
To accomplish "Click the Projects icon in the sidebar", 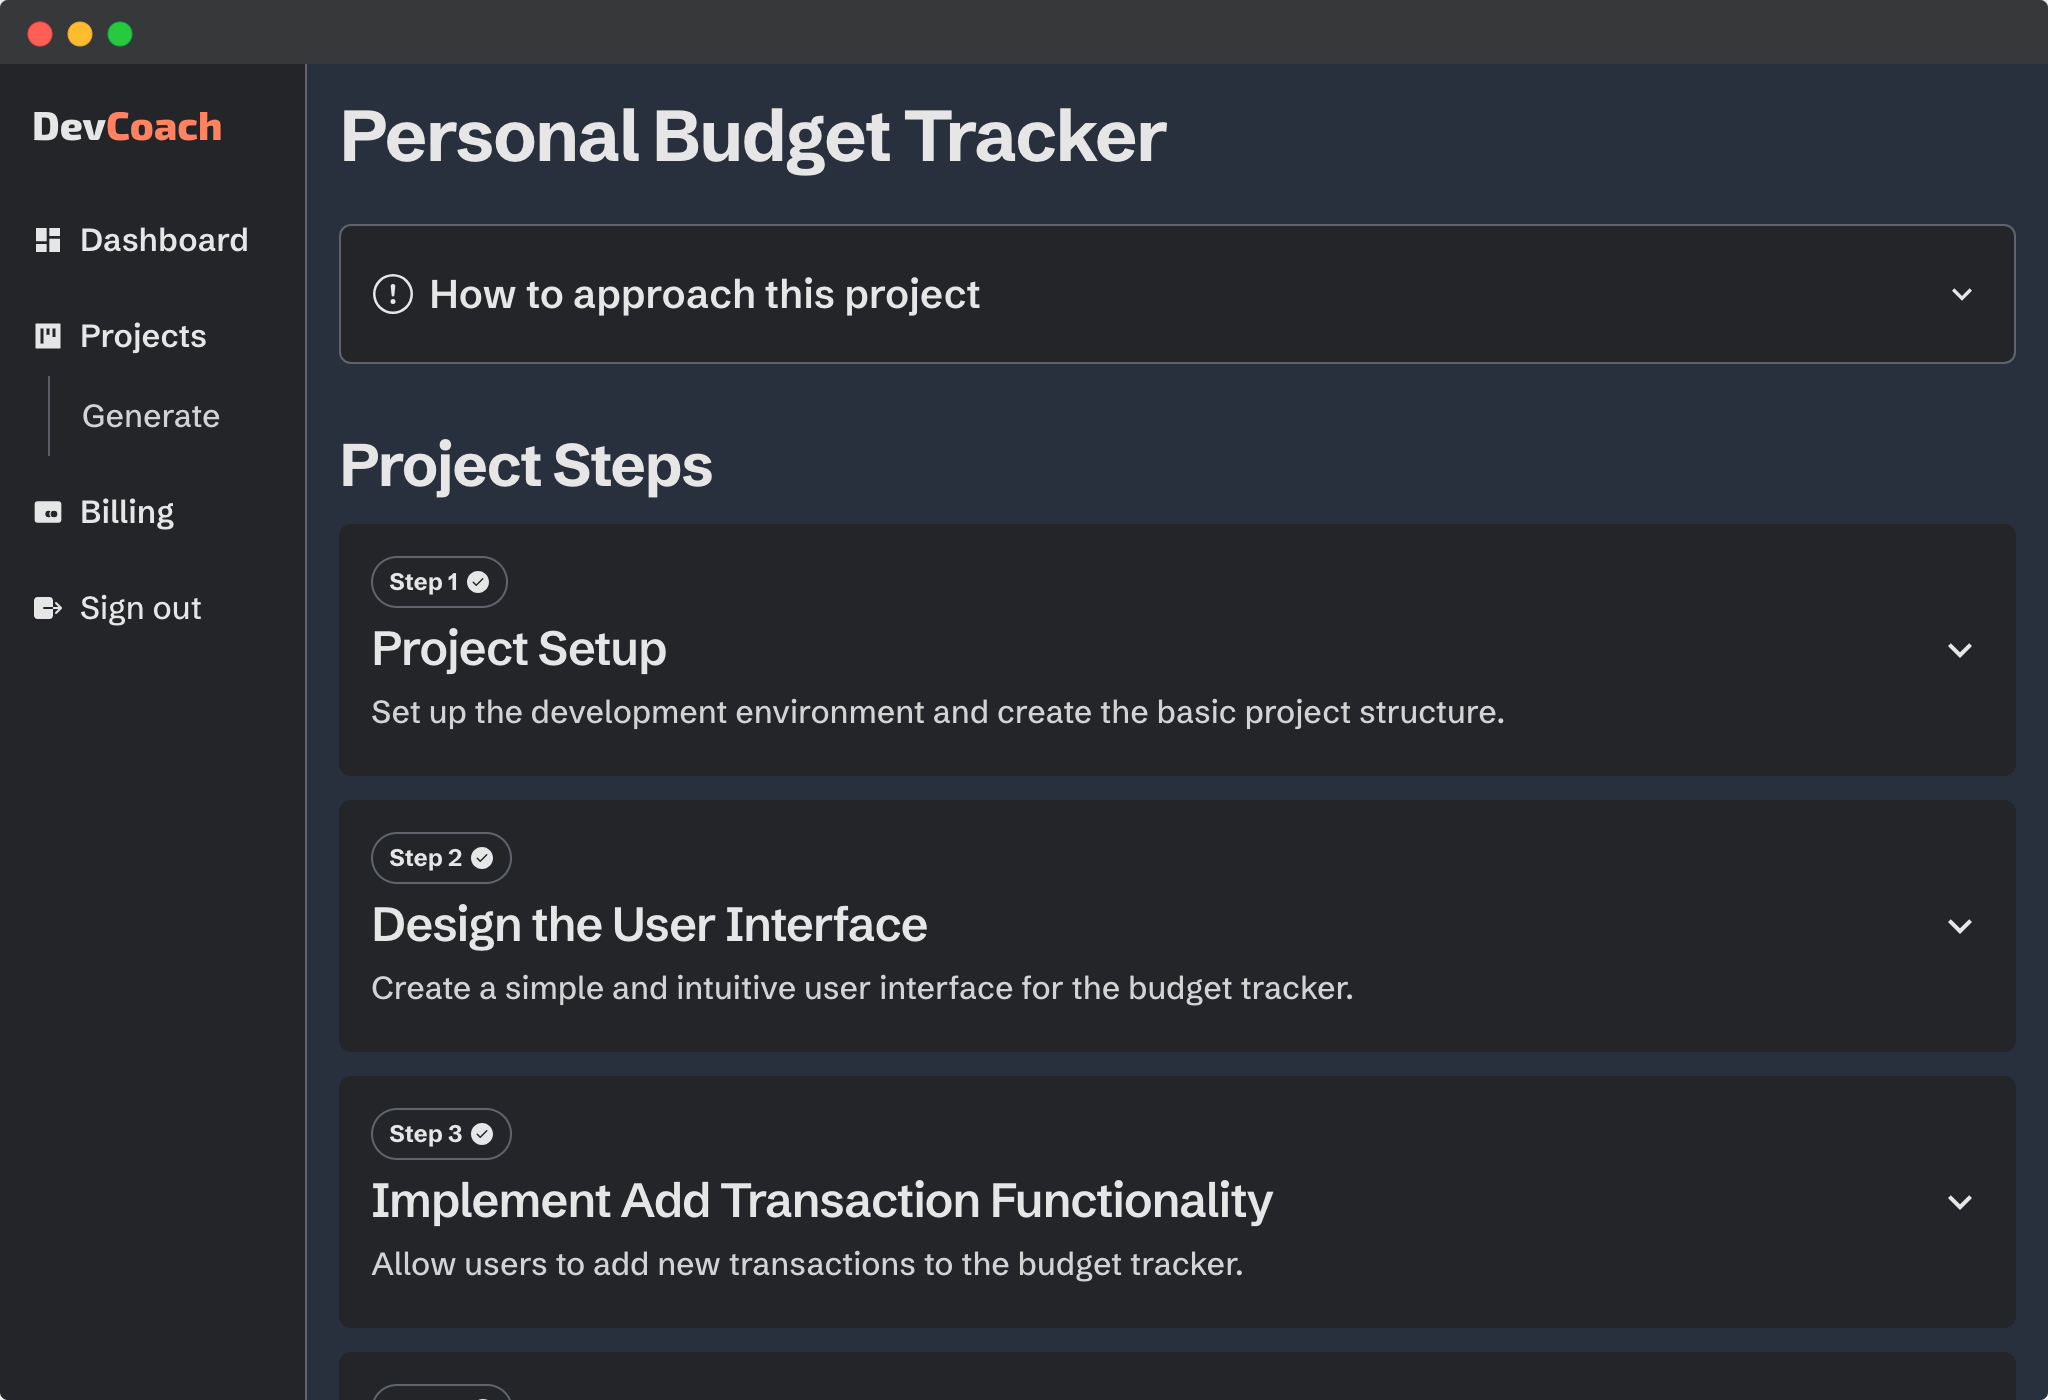I will click(48, 336).
